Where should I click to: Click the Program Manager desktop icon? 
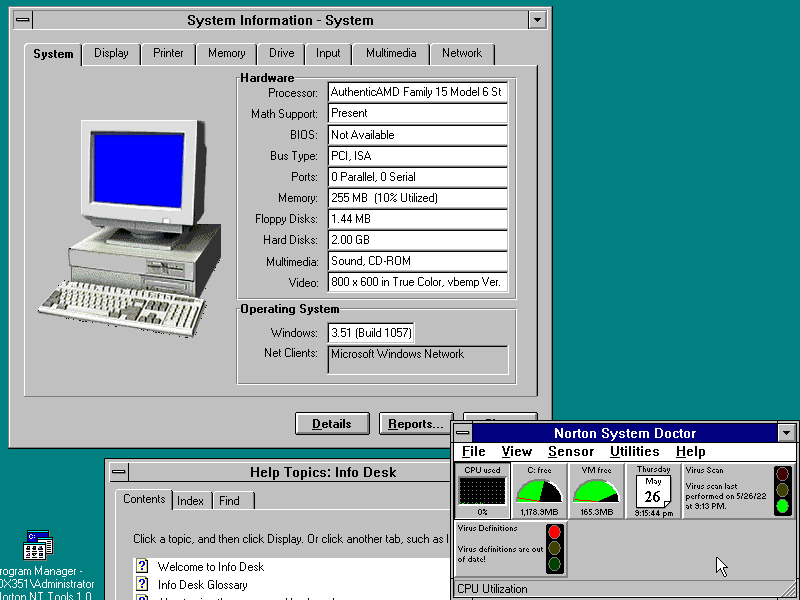click(x=39, y=545)
